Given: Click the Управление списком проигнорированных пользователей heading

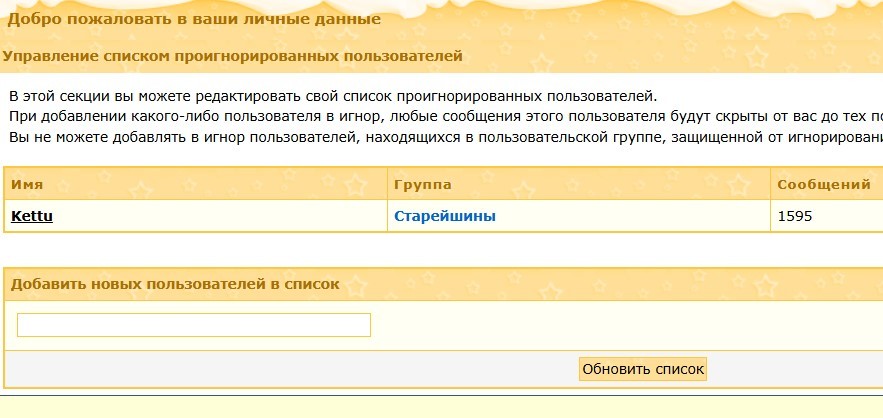Looking at the screenshot, I should point(233,56).
